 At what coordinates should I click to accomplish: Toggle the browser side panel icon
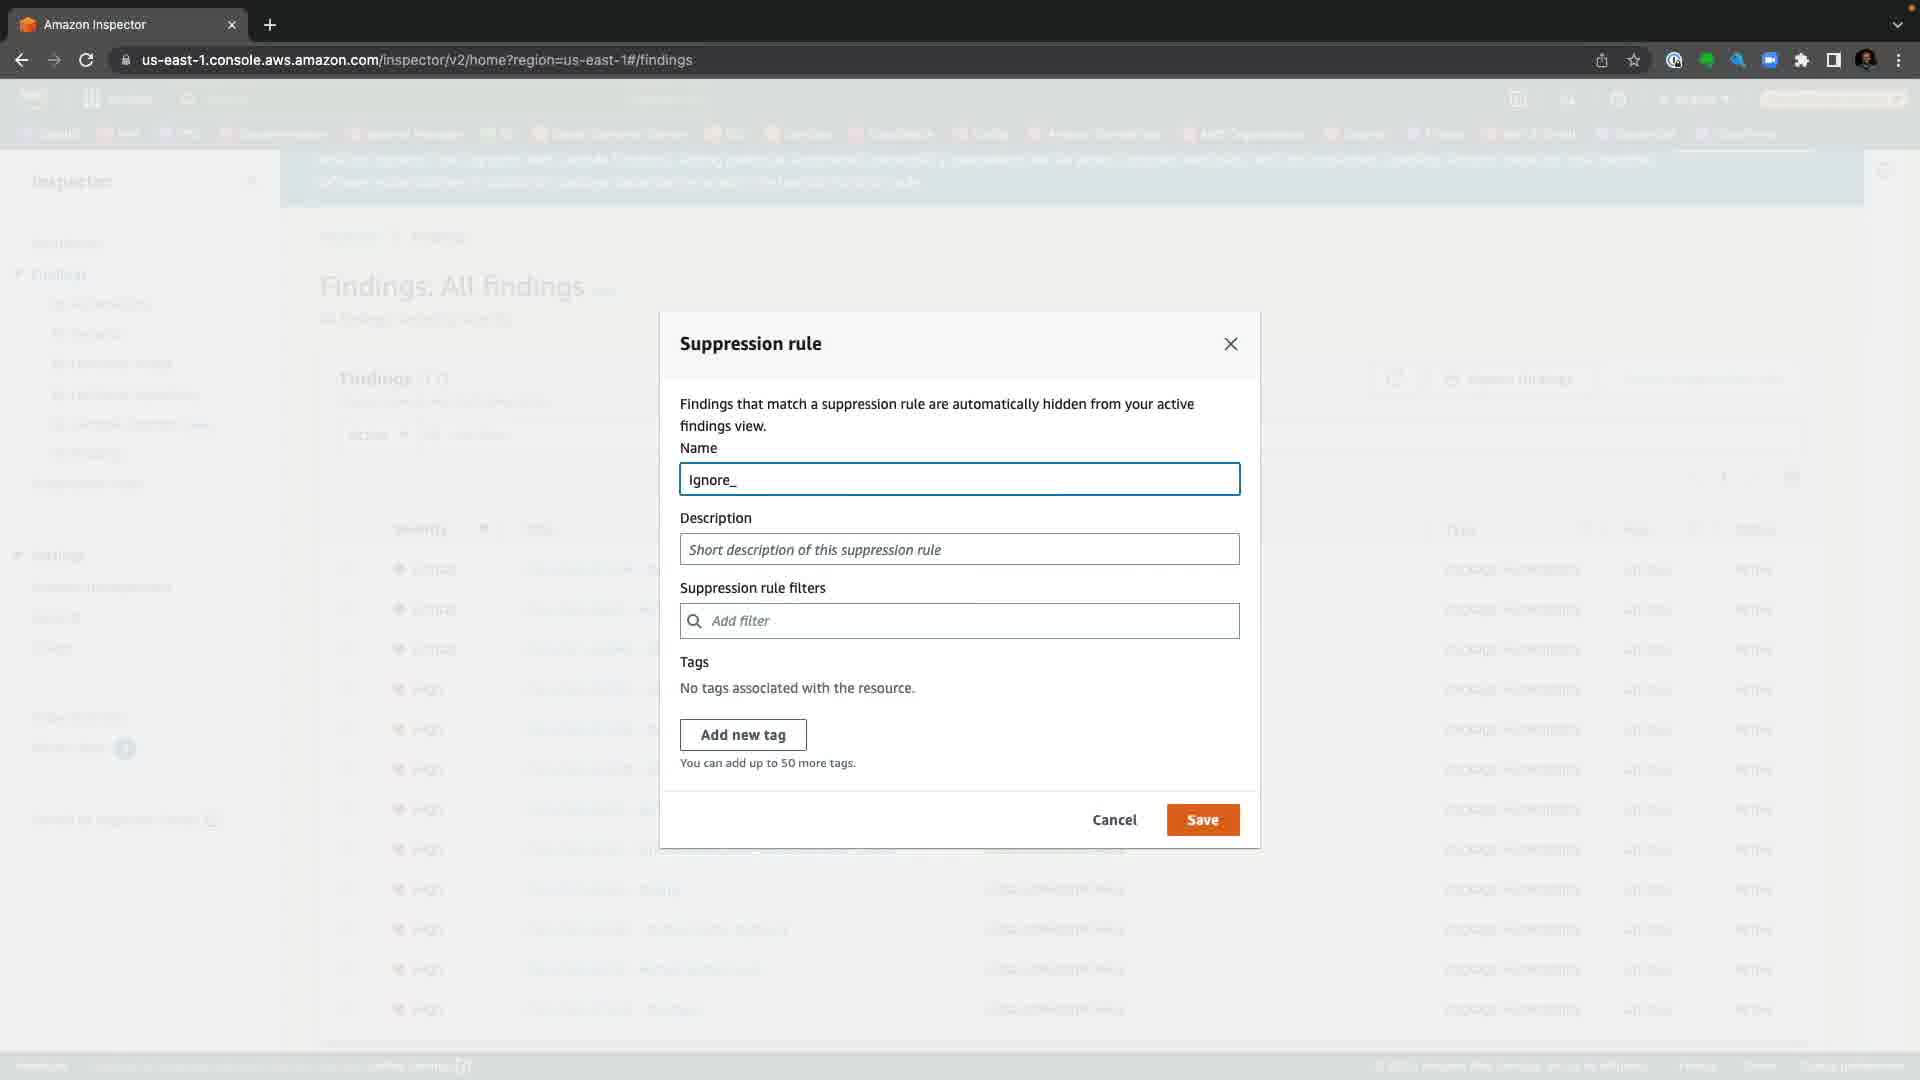click(1833, 60)
